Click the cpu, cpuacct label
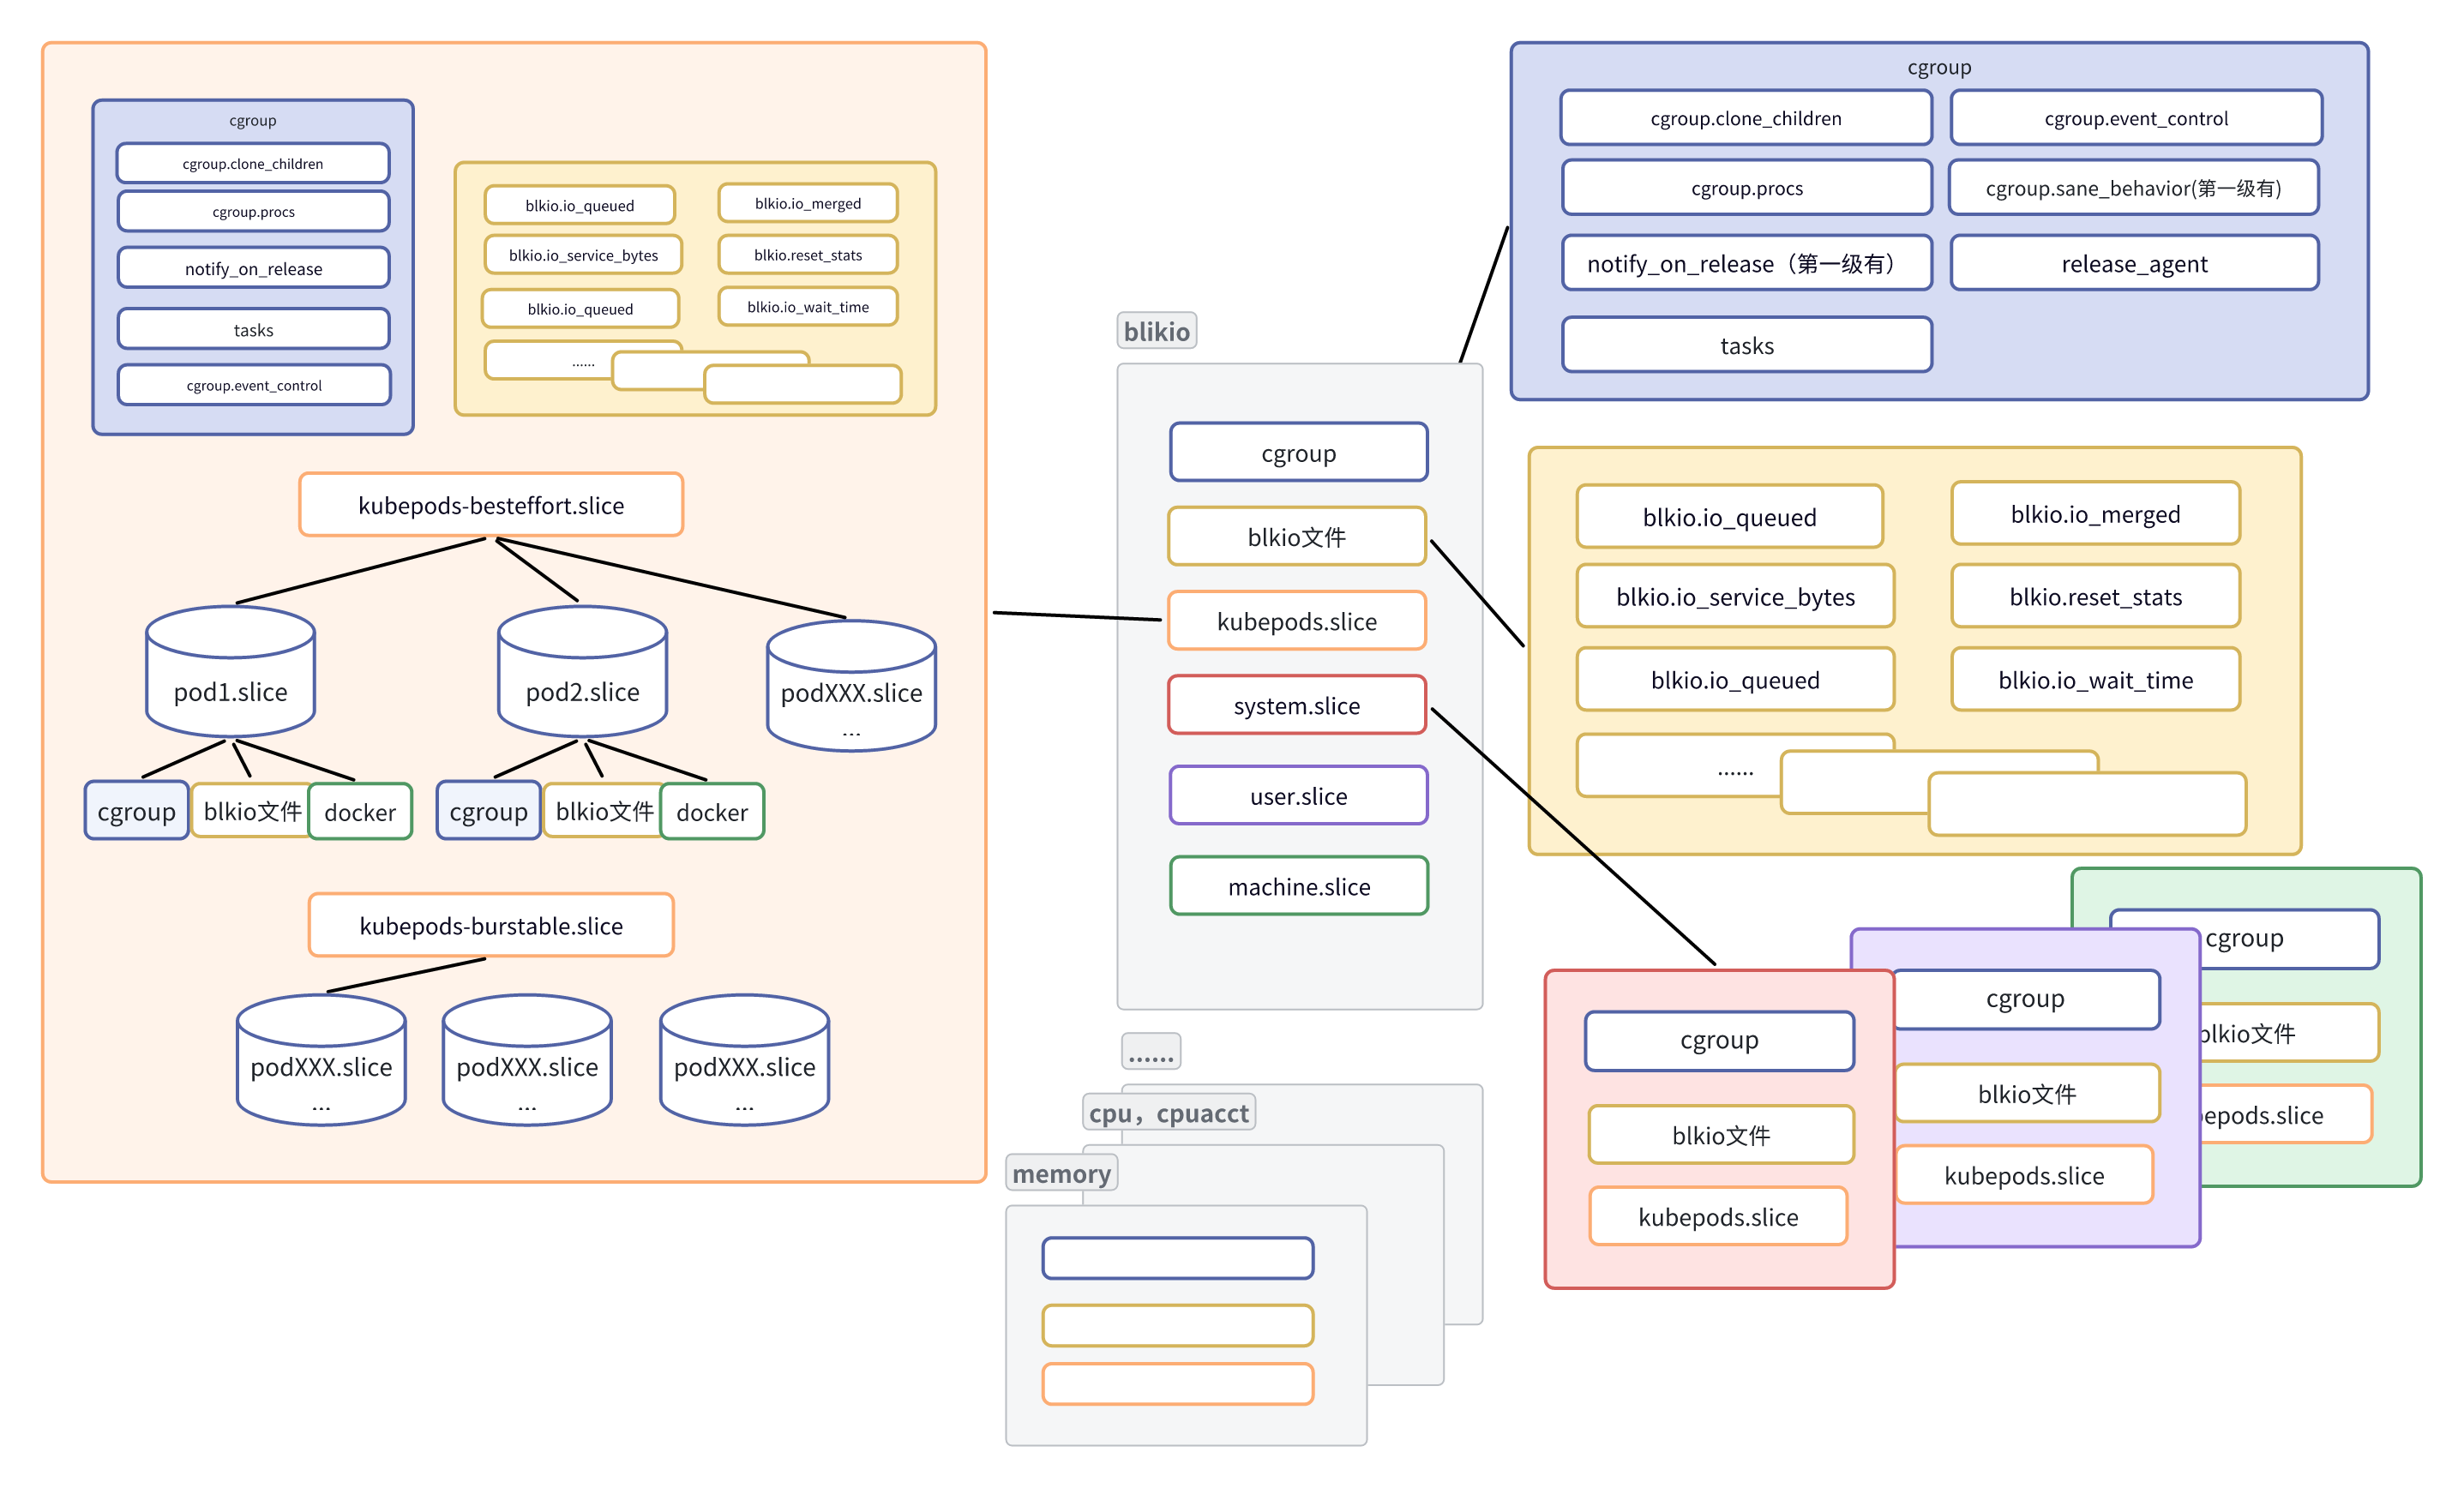2464x1488 pixels. coord(1168,1113)
